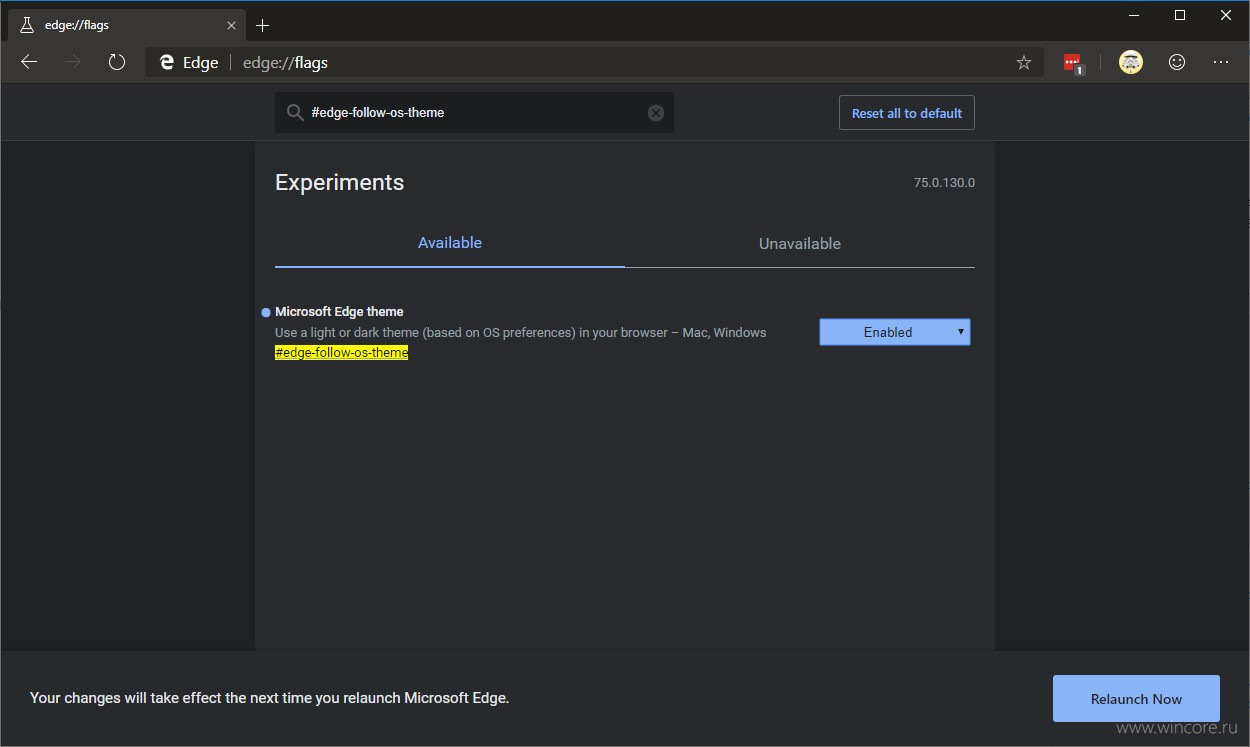Image resolution: width=1250 pixels, height=747 pixels.
Task: Go back with the browser back arrow
Action: pos(29,62)
